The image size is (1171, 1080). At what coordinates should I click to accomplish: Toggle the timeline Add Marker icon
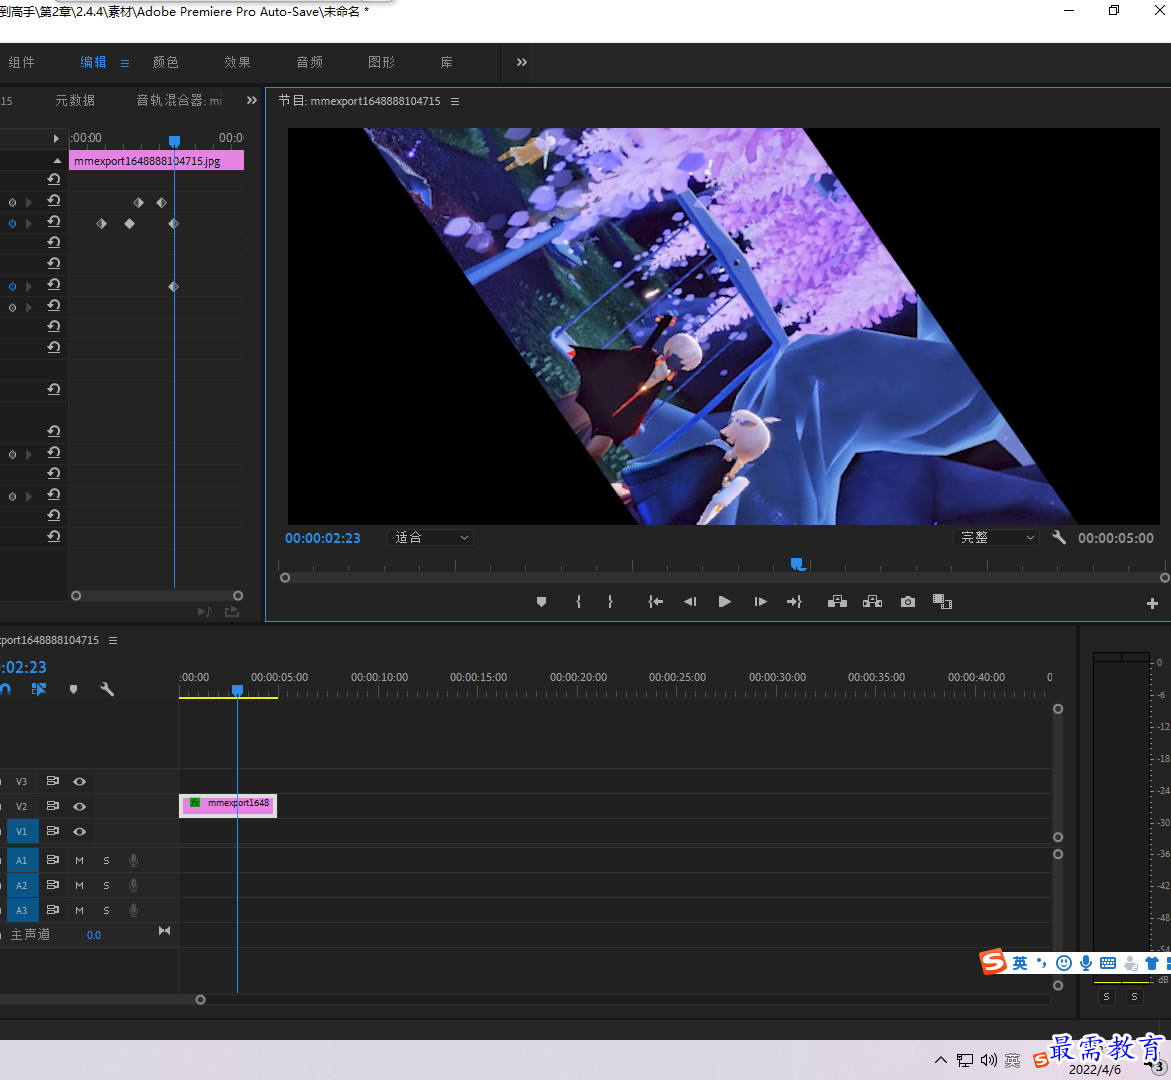[x=73, y=689]
